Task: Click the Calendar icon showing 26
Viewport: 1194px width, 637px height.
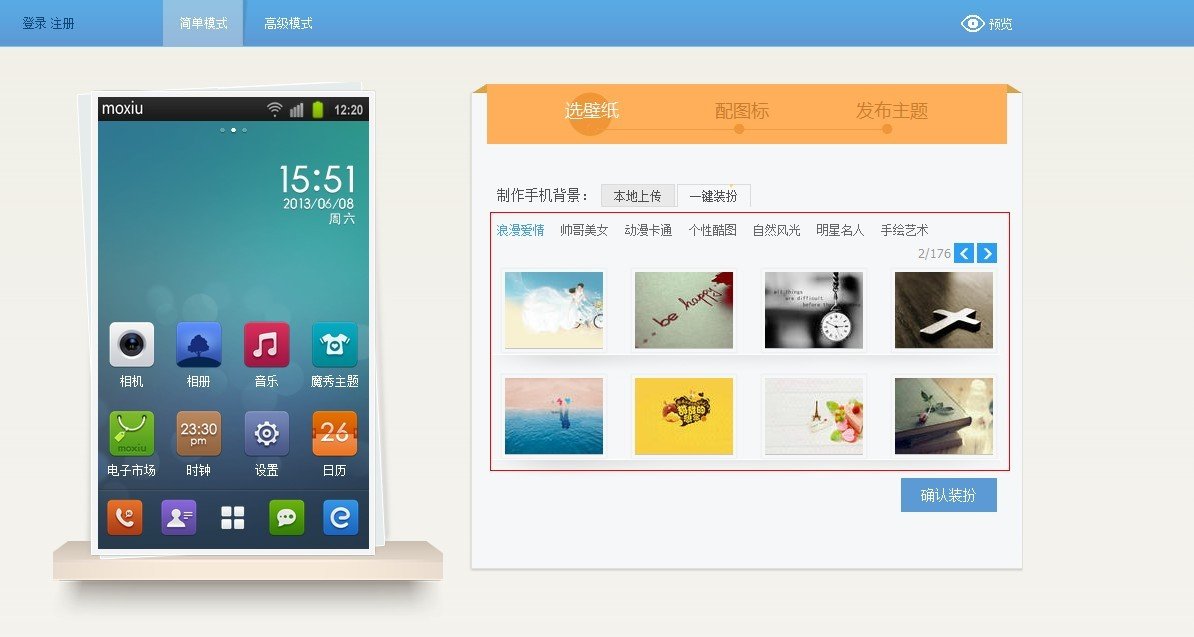Action: [334, 433]
